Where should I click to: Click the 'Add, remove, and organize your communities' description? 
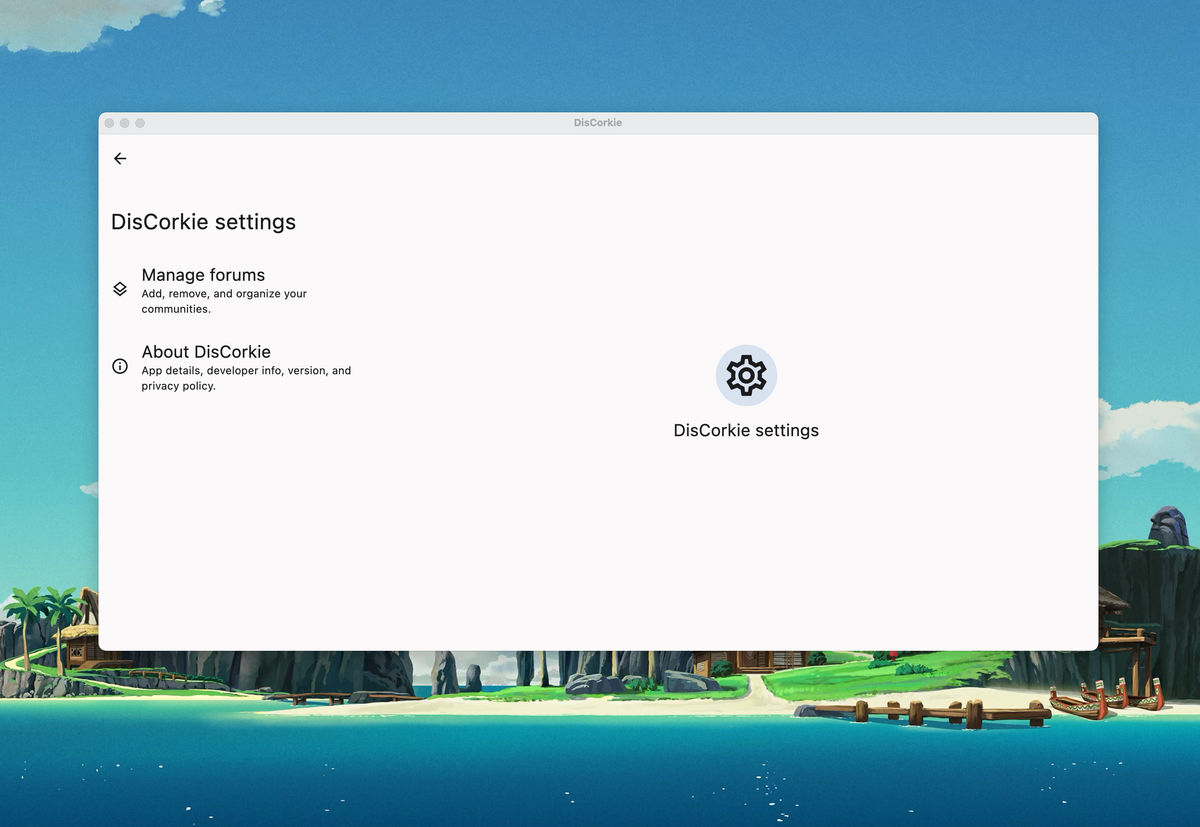224,301
